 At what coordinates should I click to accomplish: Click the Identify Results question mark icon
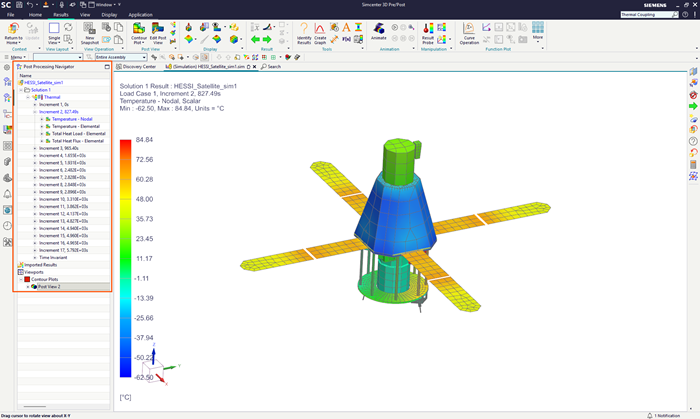tap(304, 29)
